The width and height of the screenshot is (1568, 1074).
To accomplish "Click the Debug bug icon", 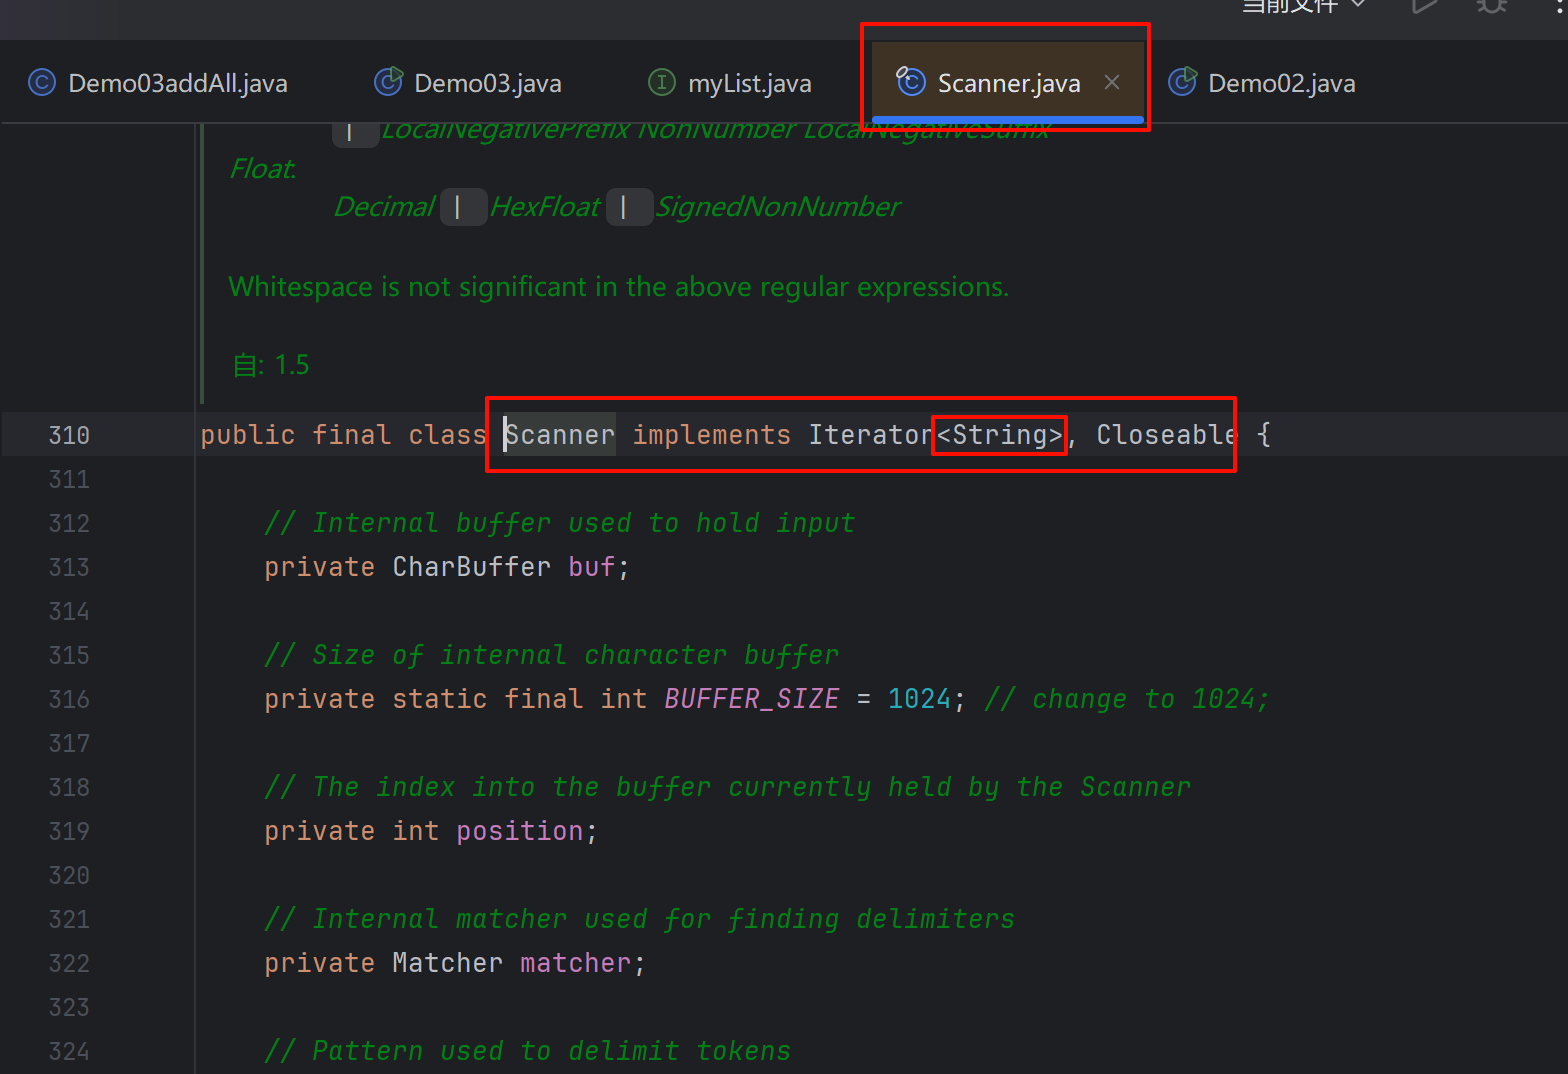I will point(1491,6).
